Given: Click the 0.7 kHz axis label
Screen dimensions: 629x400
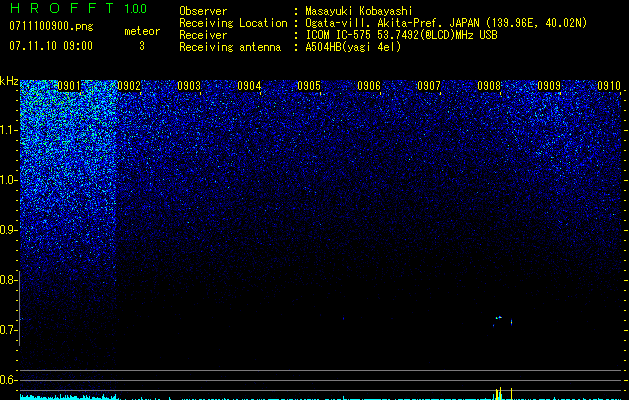Looking at the screenshot, I should (x=9, y=330).
